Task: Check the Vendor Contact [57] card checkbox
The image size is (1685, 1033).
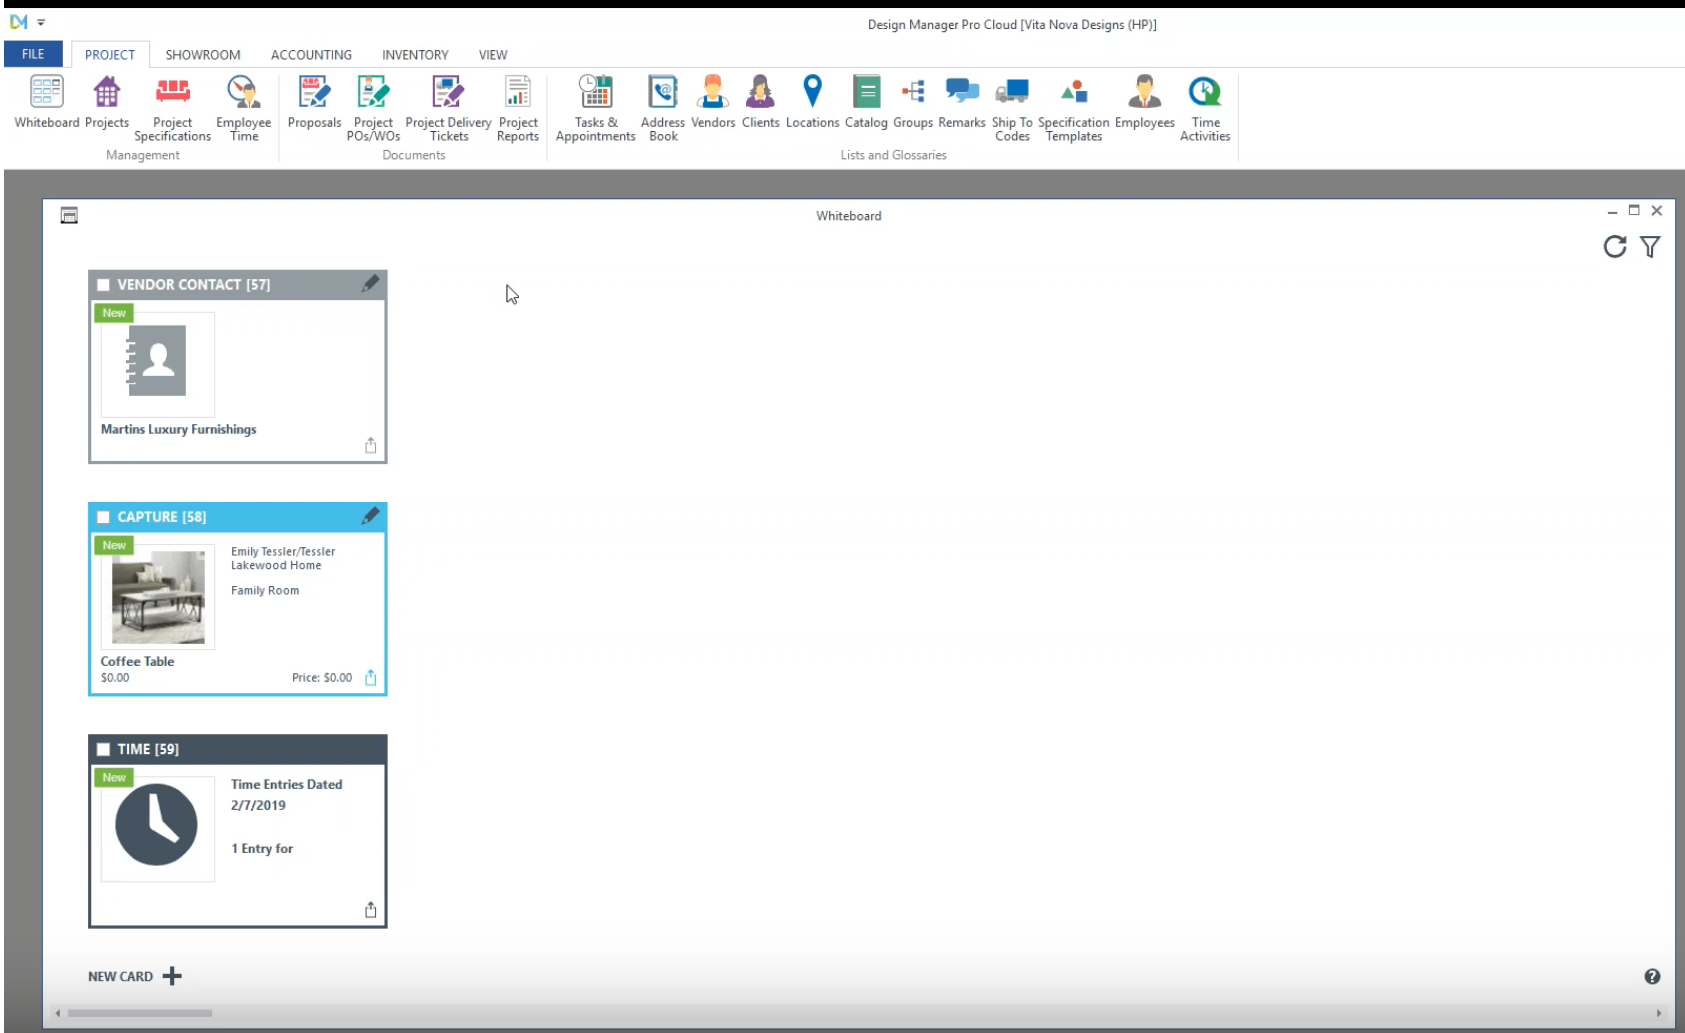Action: point(103,285)
